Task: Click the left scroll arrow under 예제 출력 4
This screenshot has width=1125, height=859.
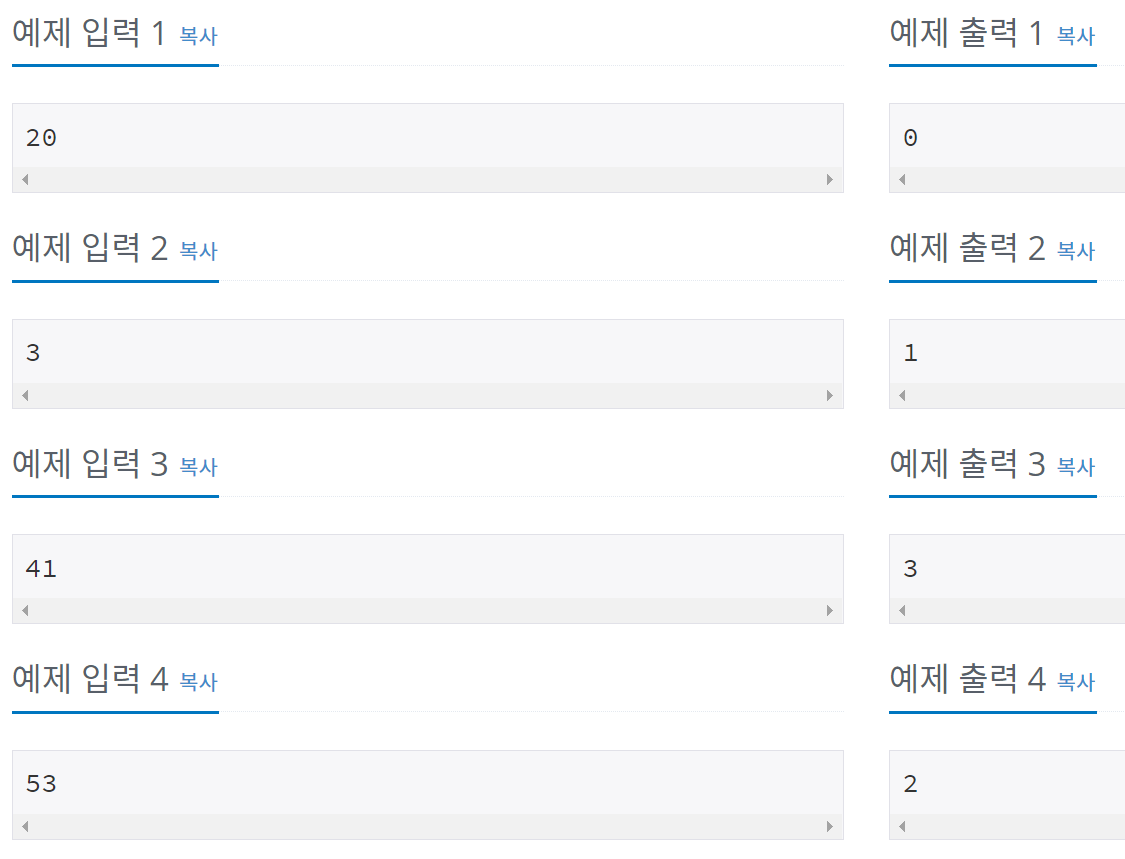Action: tap(901, 825)
